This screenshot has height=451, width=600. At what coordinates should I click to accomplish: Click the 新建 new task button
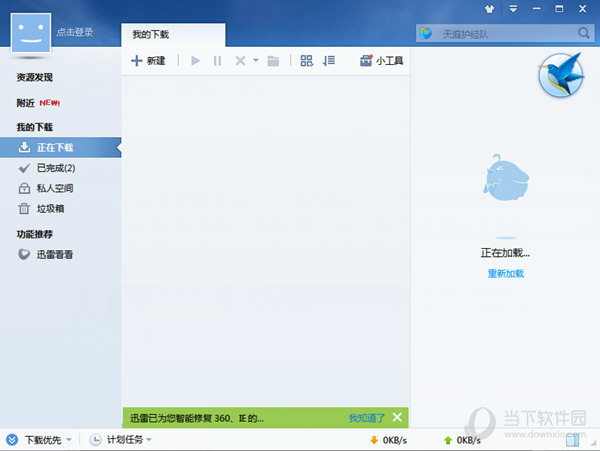[148, 61]
